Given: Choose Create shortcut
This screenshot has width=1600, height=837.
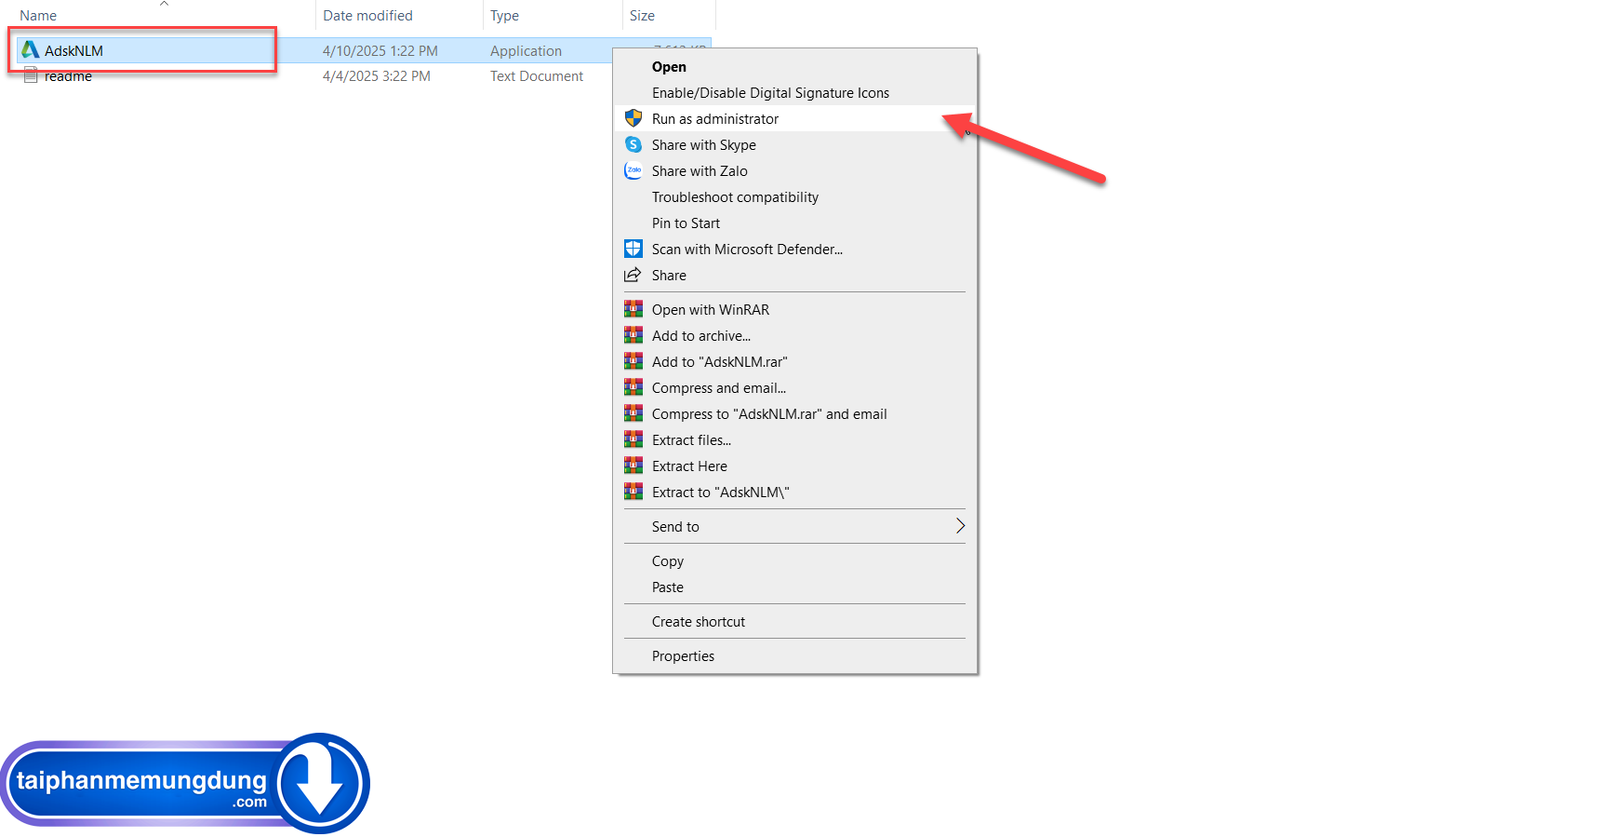Looking at the screenshot, I should (x=795, y=622).
